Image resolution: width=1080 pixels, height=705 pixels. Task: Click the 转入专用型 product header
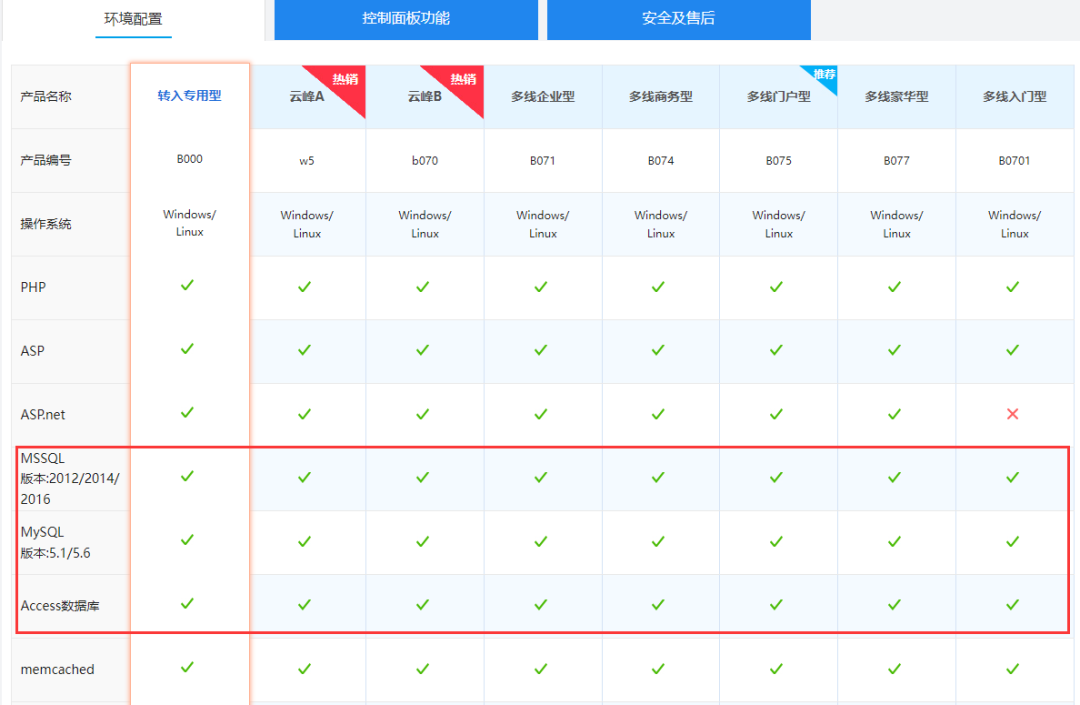pyautogui.click(x=189, y=96)
